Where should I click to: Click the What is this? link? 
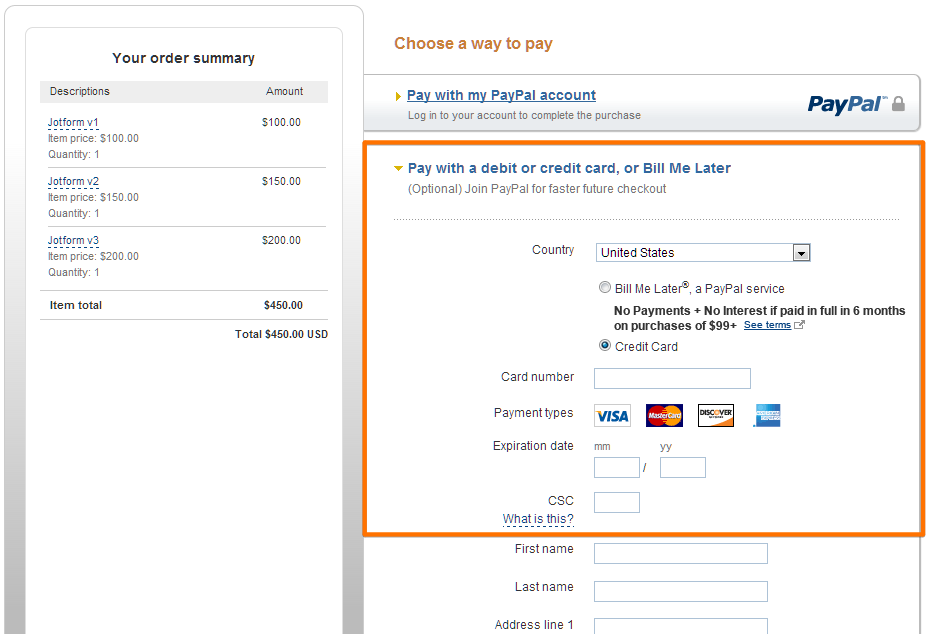(538, 519)
